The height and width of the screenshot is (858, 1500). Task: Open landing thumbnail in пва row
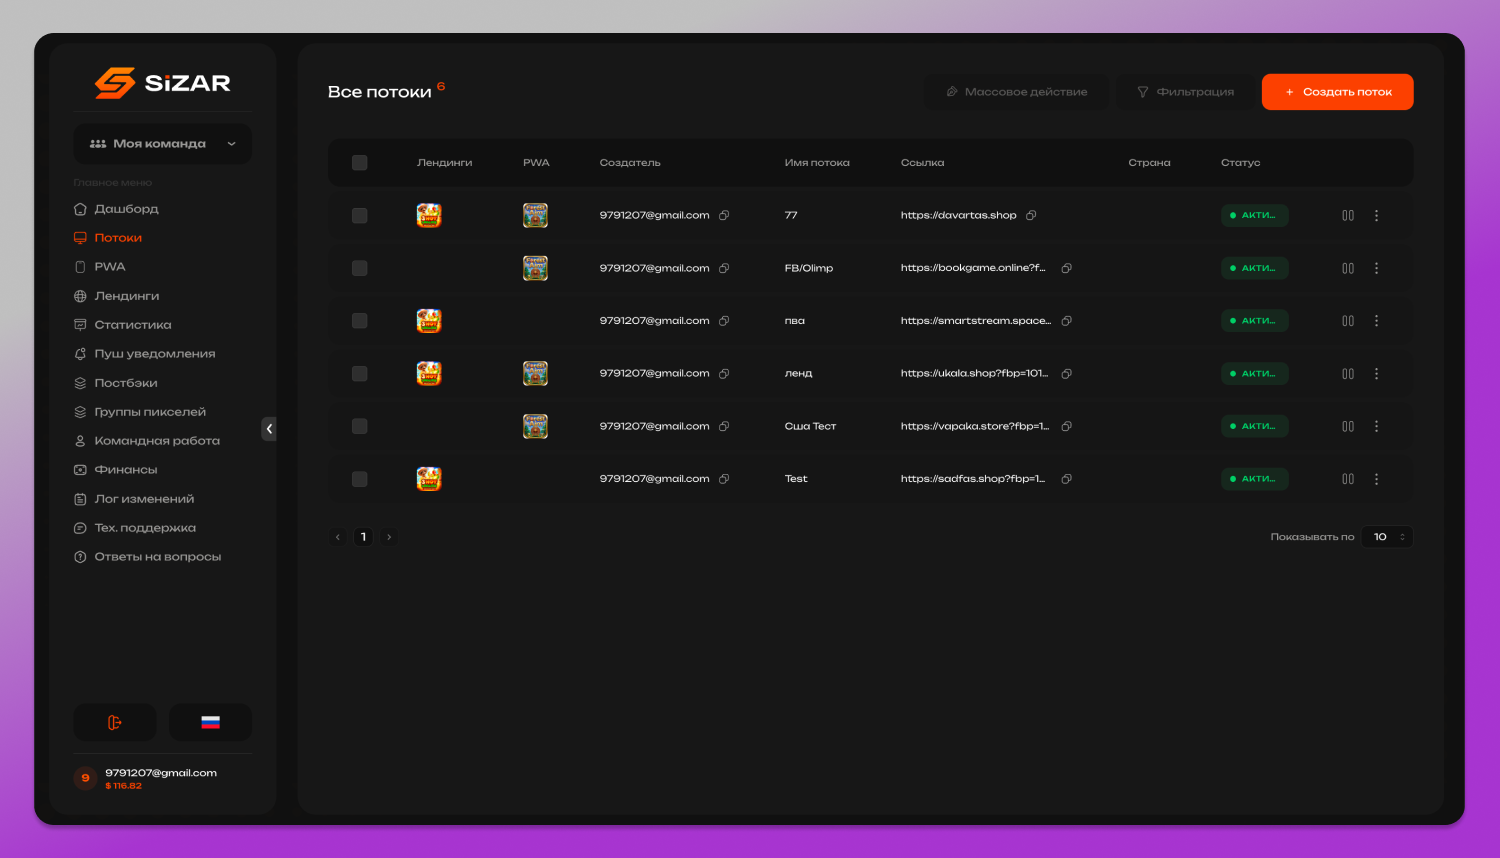click(429, 321)
